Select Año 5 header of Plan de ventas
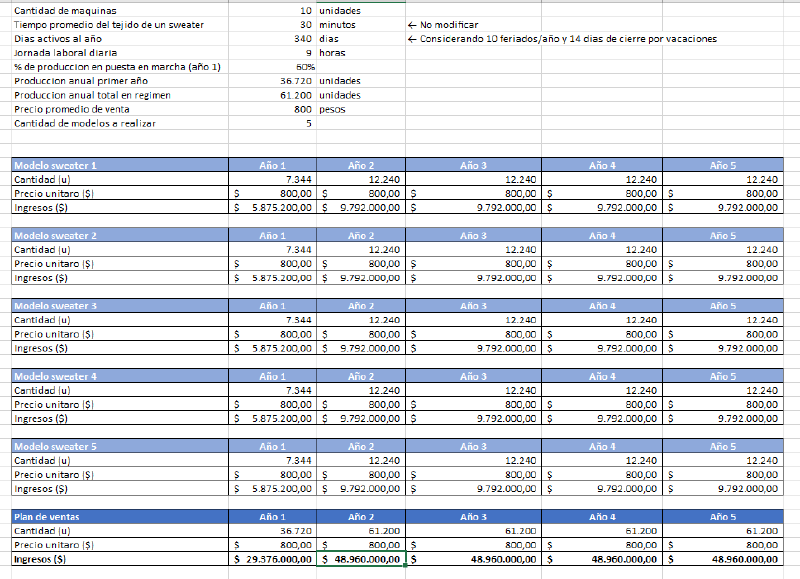Screen dimensions: 800x579 pyautogui.click(x=723, y=517)
